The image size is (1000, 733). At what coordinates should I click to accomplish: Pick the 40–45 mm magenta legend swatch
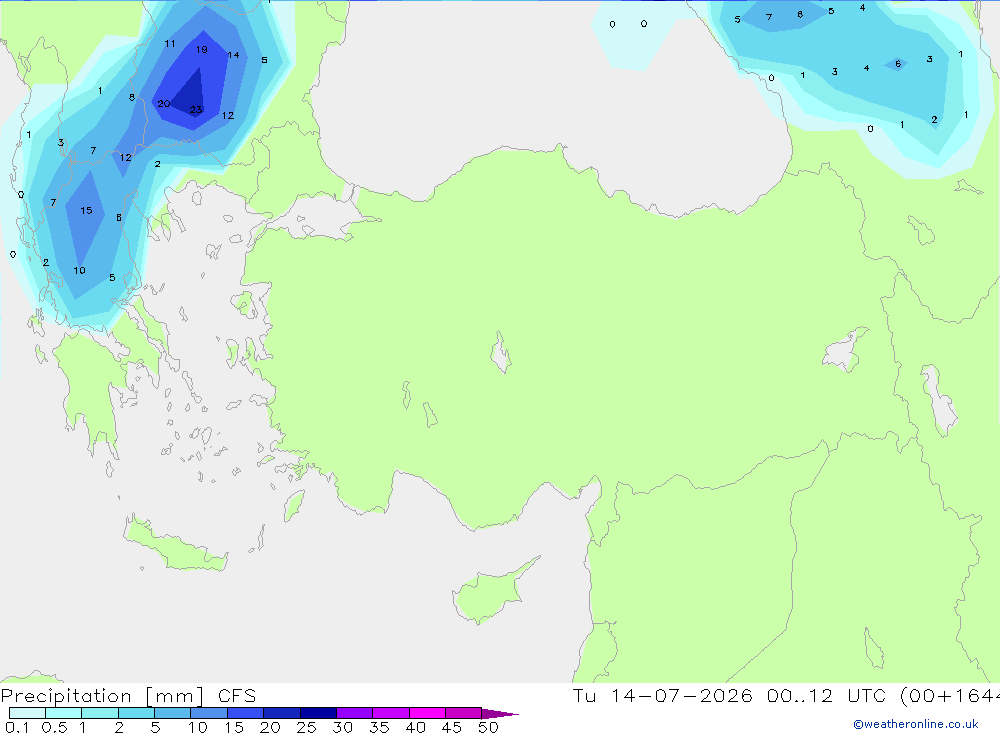tap(427, 713)
